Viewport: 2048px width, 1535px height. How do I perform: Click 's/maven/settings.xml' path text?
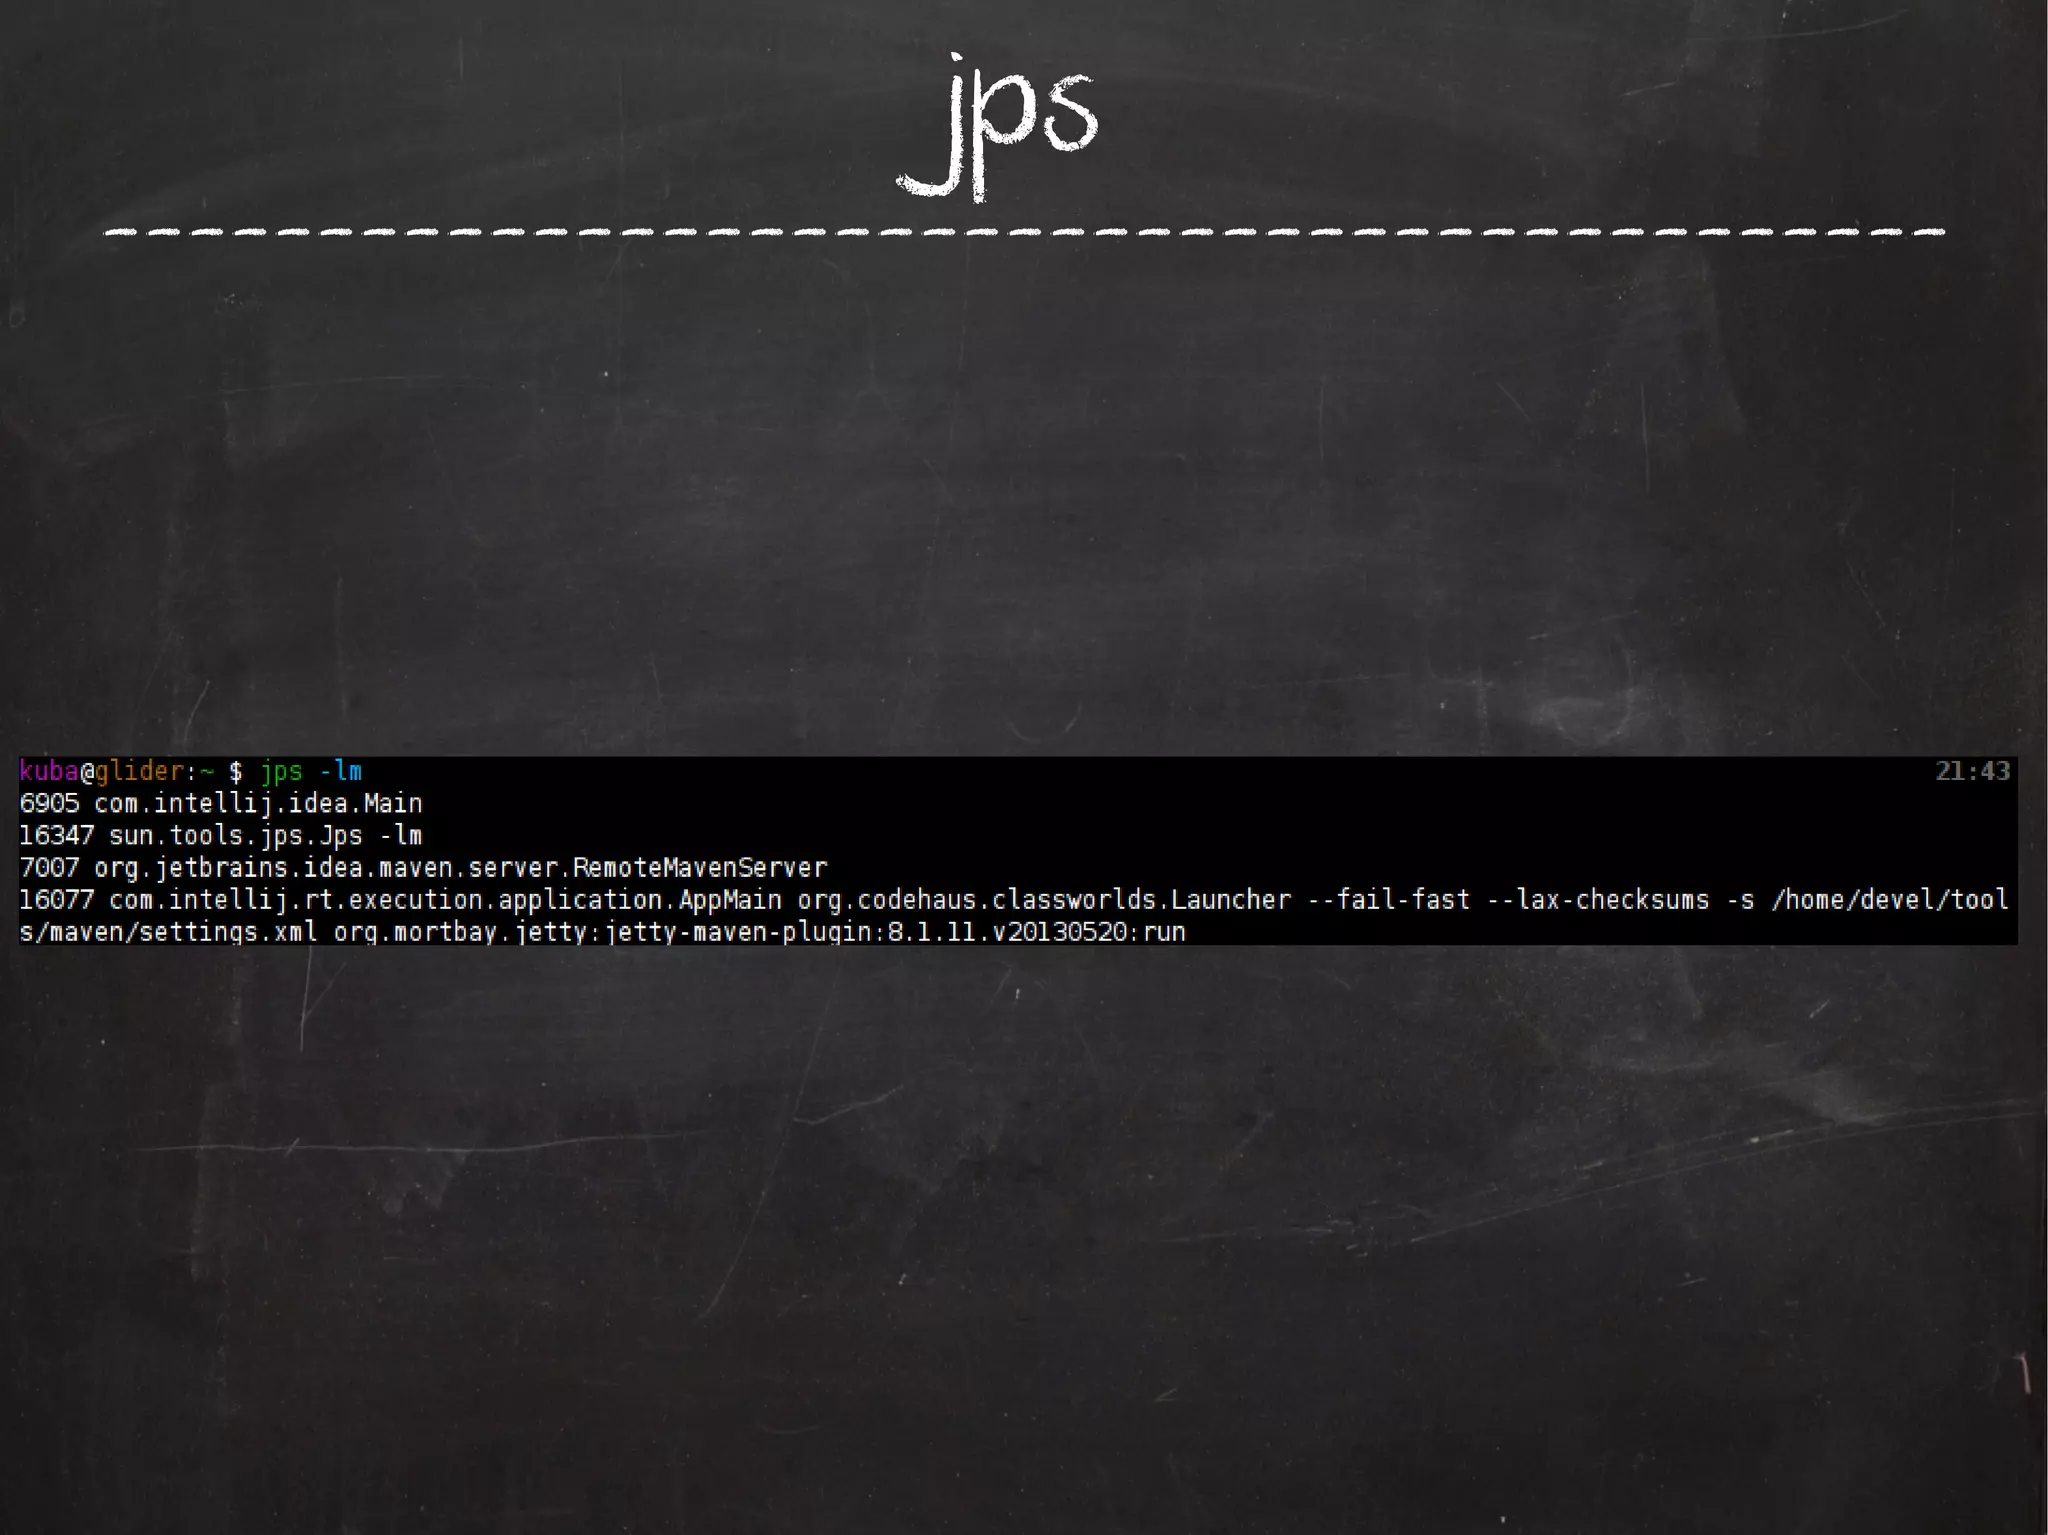click(x=169, y=931)
